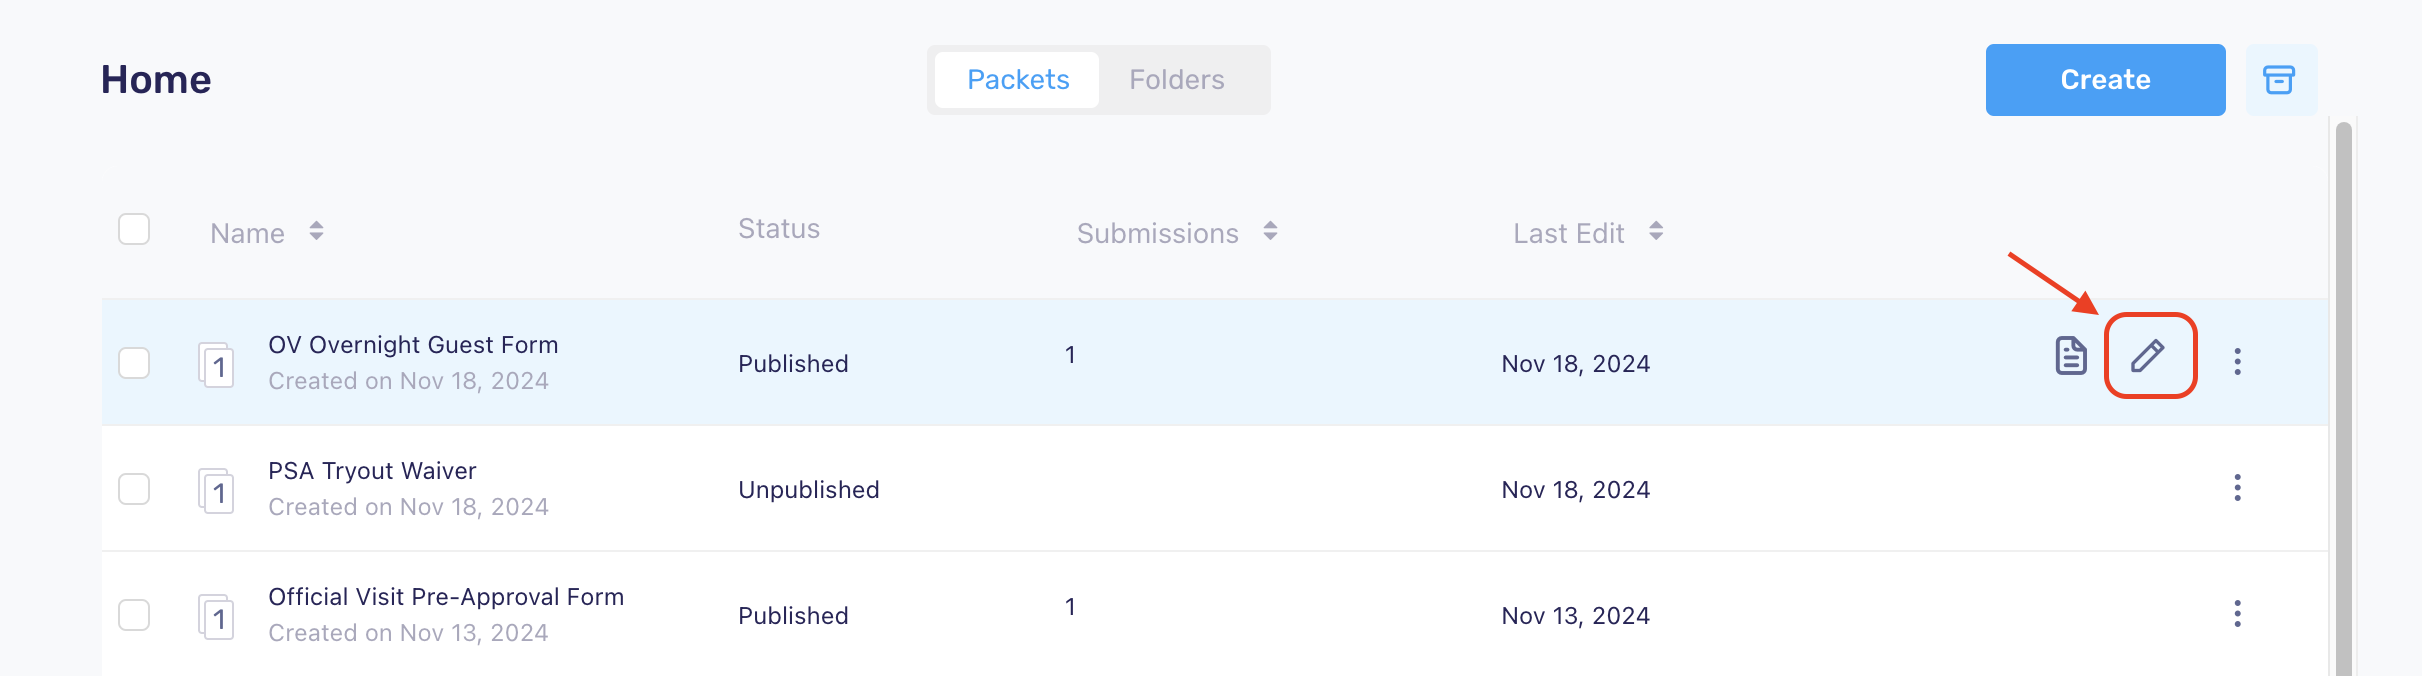Image resolution: width=2422 pixels, height=676 pixels.
Task: Open three-dot menu for PSA Tryout Waiver
Action: 2238,488
